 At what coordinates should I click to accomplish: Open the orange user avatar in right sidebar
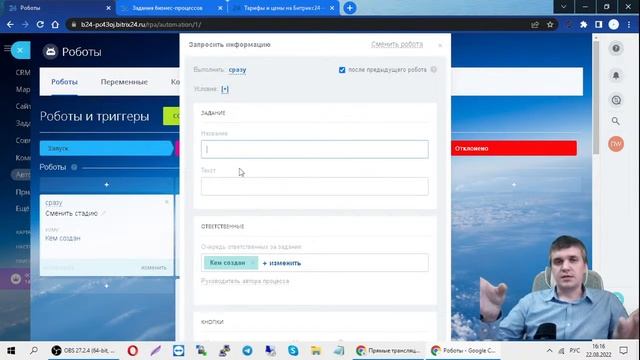pos(616,144)
